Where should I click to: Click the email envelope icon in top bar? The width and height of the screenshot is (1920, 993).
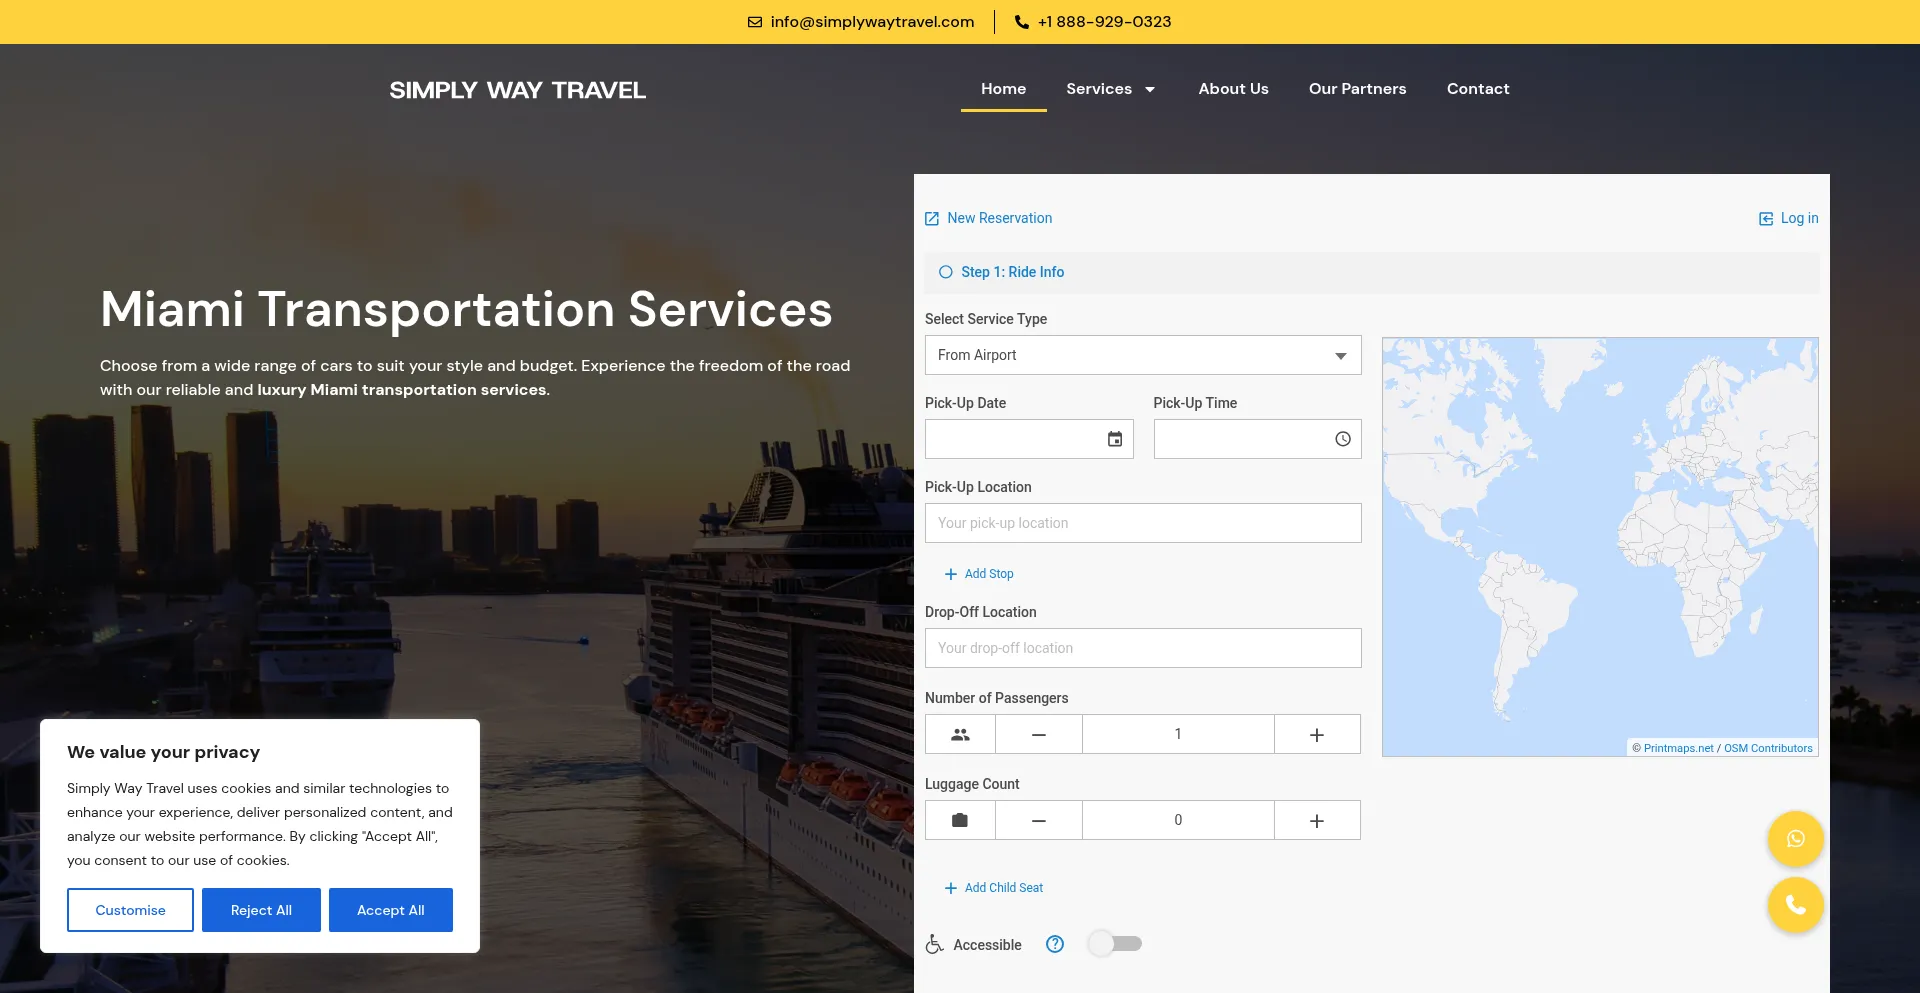tap(755, 22)
